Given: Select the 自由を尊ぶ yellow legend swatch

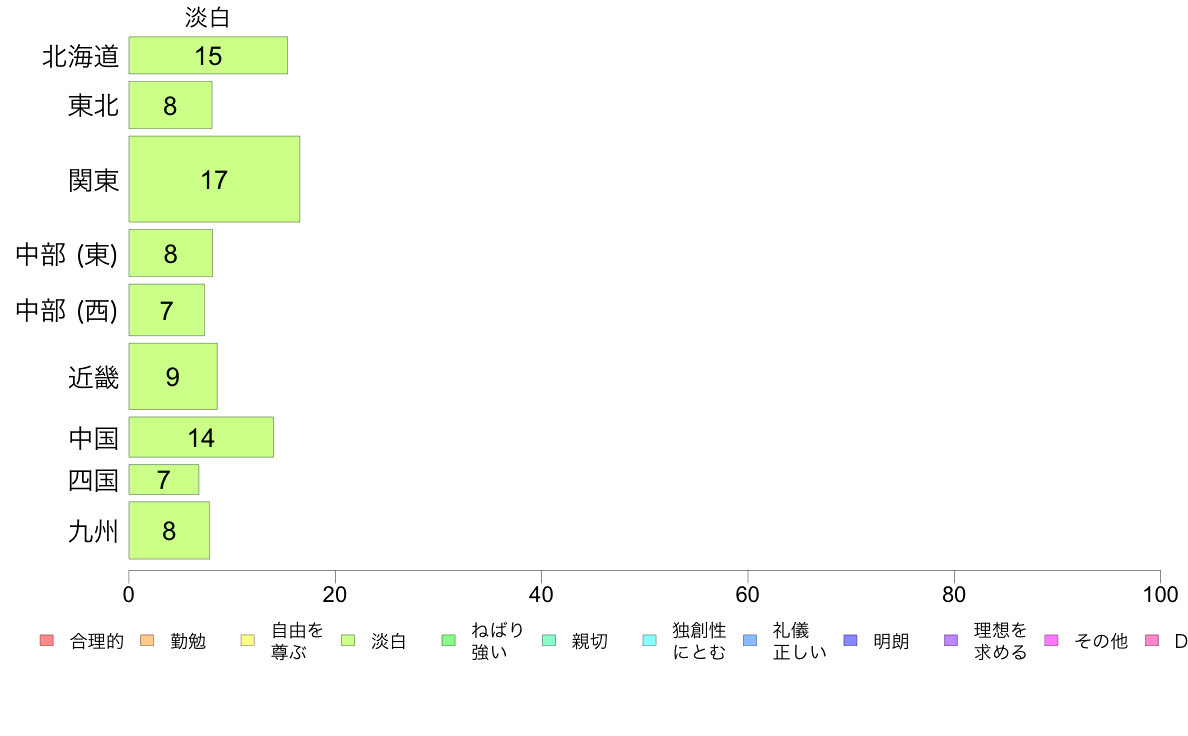Looking at the screenshot, I should [248, 640].
